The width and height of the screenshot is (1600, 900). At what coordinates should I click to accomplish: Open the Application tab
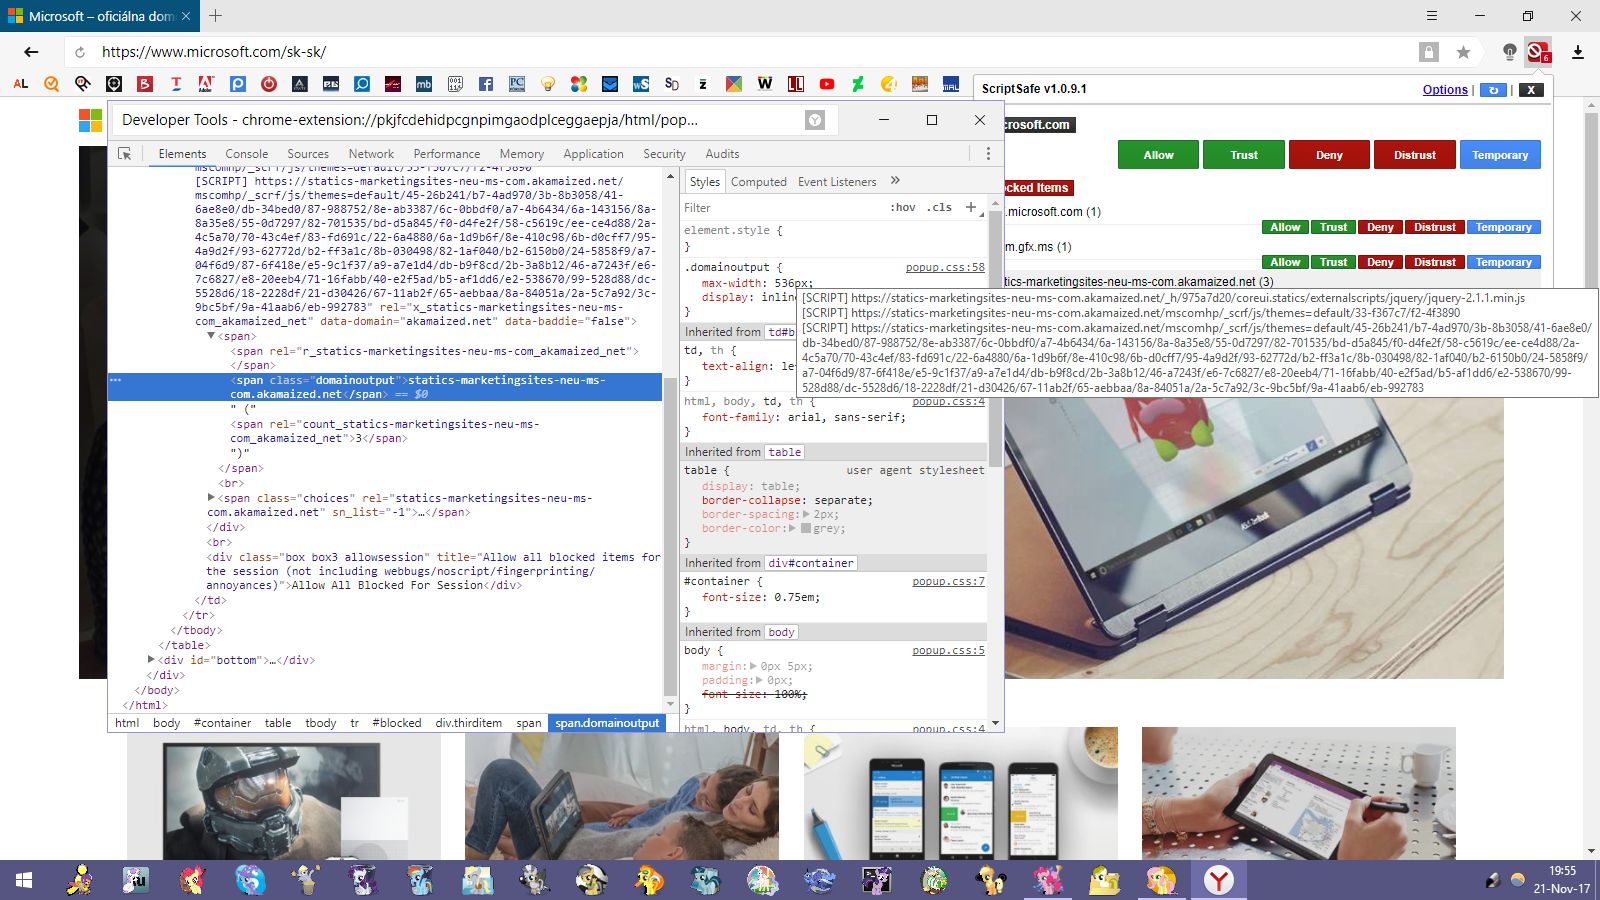[x=593, y=154]
